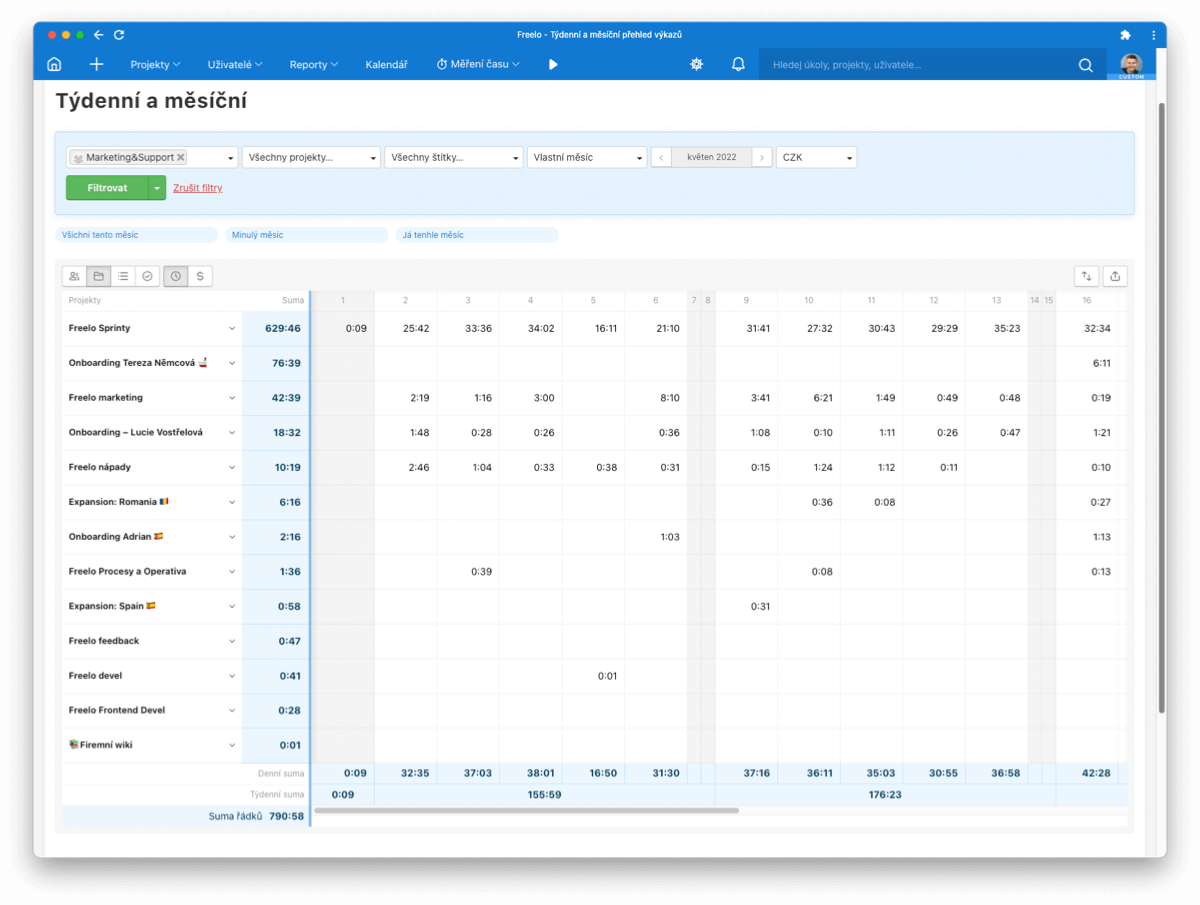Click the weekly sum 155:59

pos(544,795)
